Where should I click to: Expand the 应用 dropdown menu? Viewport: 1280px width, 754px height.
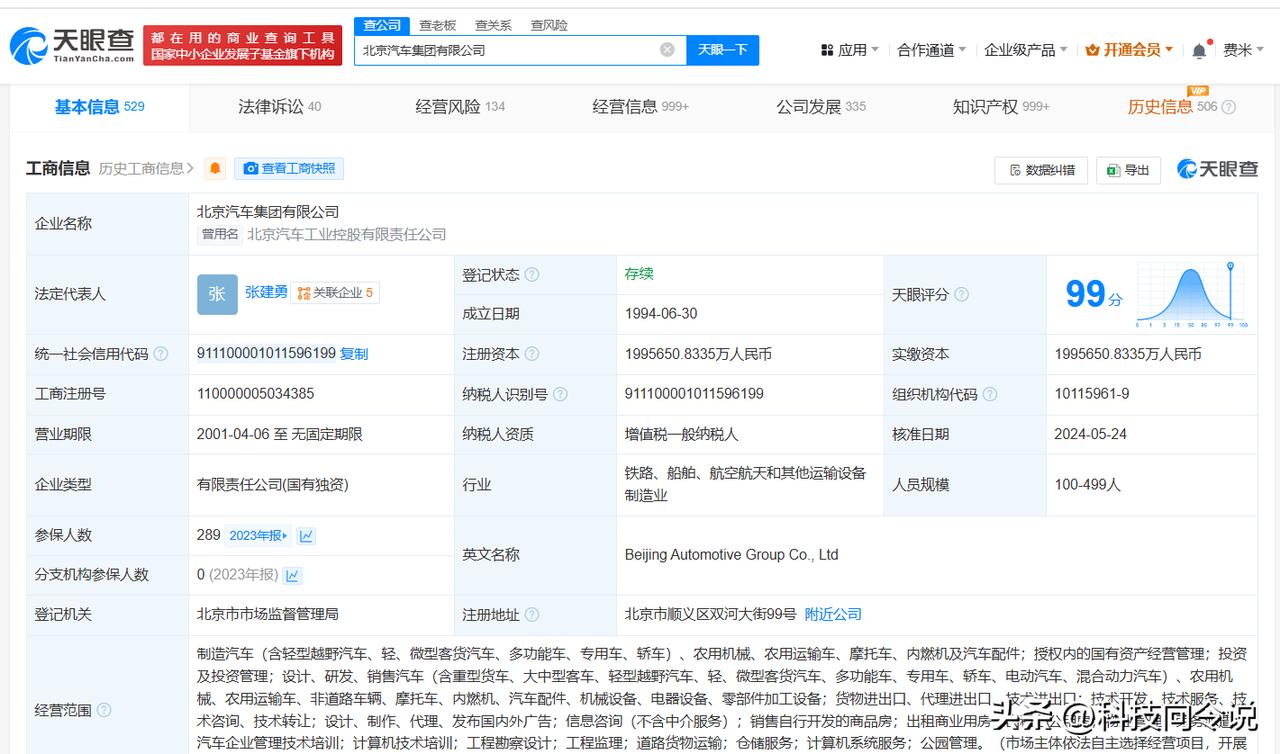tap(849, 50)
